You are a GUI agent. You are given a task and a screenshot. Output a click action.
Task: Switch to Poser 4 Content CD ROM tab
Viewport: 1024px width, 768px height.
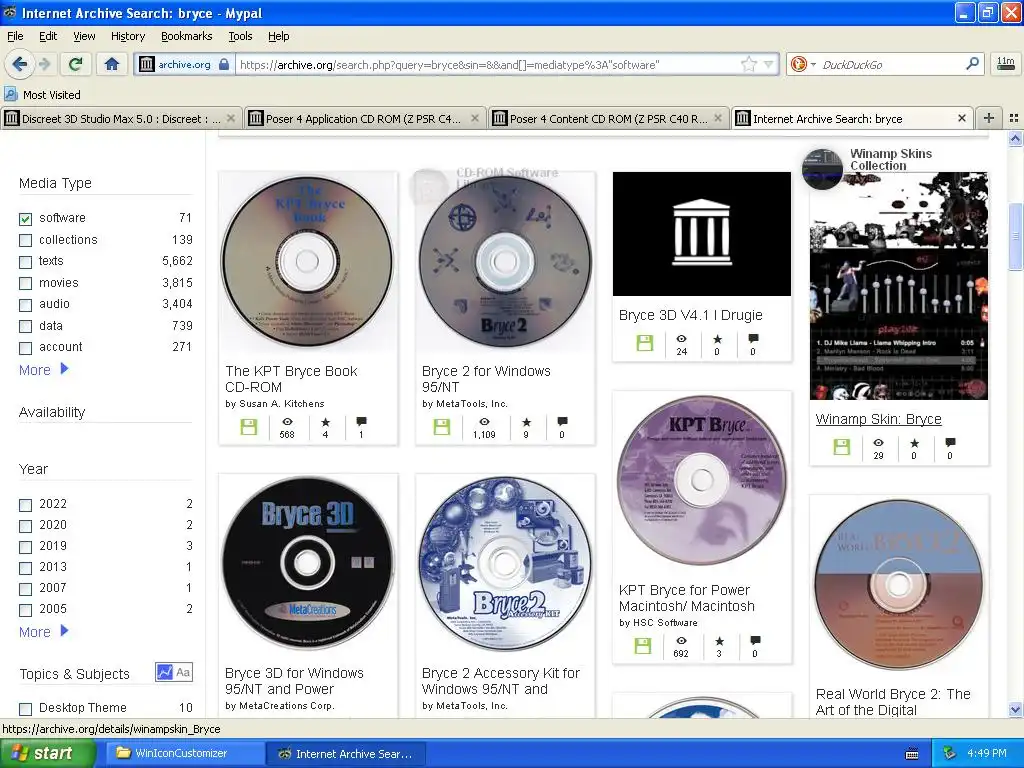click(607, 118)
